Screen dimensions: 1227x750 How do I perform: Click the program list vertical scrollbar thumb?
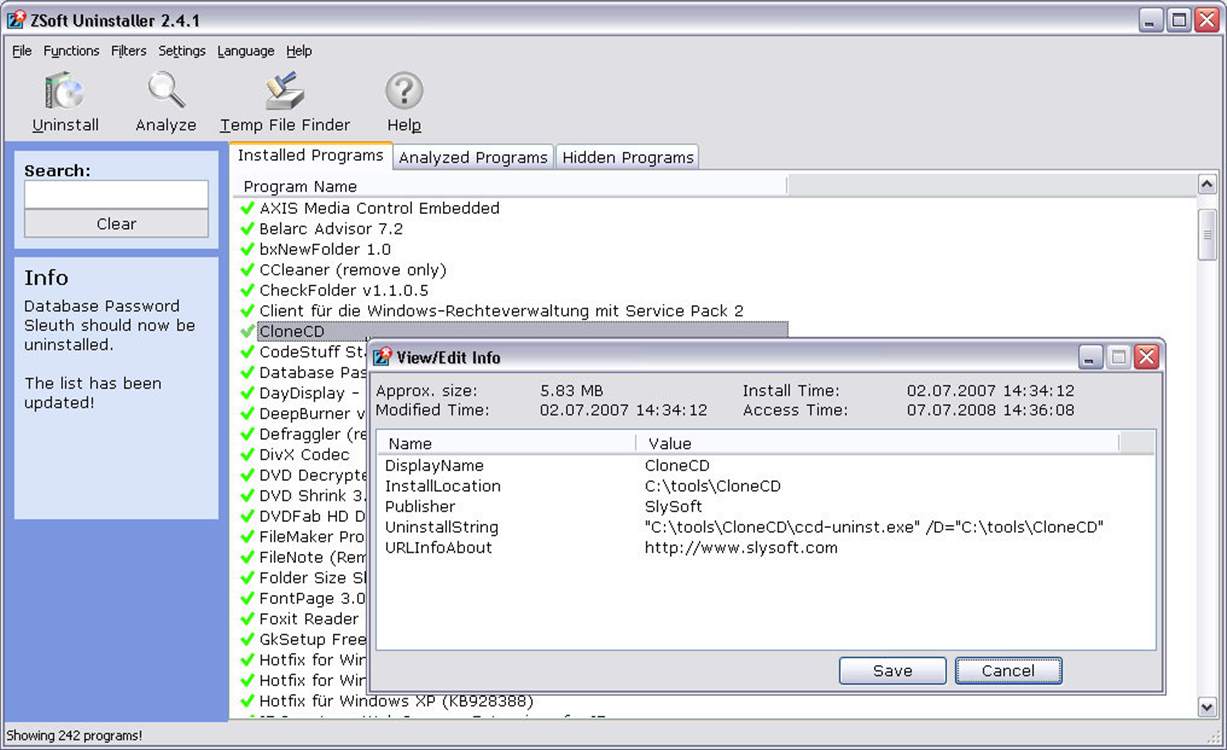[1207, 236]
